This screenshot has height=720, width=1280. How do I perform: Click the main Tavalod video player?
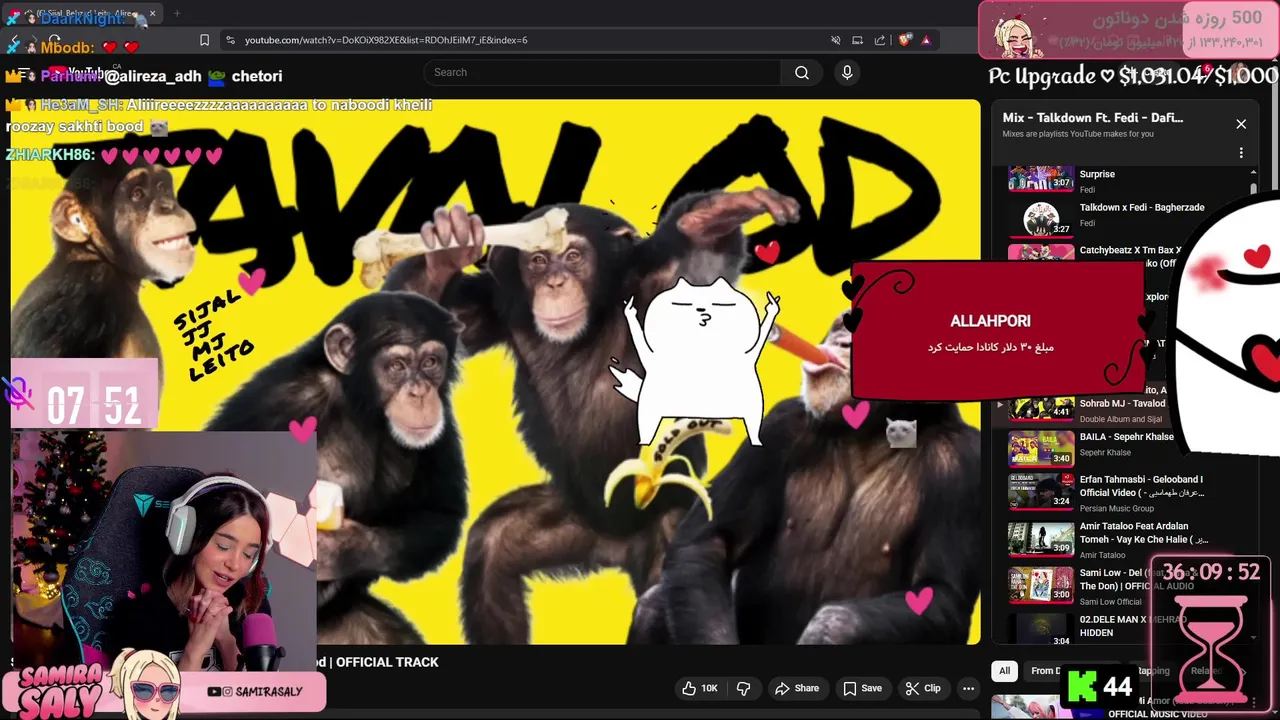tap(496, 371)
